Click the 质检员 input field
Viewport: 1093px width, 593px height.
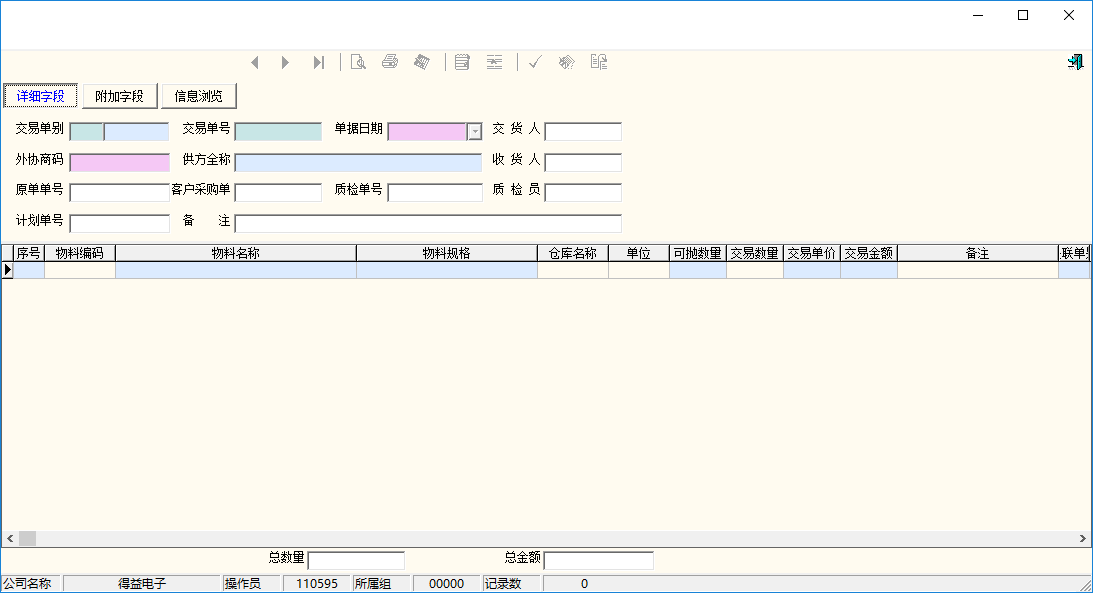(x=583, y=192)
